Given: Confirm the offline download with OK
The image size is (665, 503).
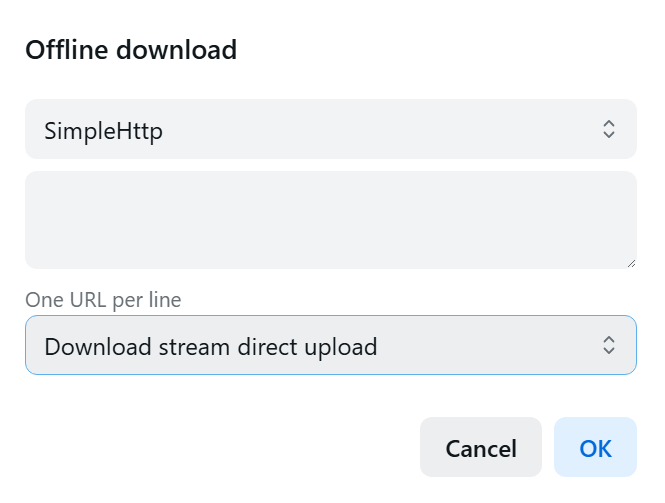Looking at the screenshot, I should (595, 447).
